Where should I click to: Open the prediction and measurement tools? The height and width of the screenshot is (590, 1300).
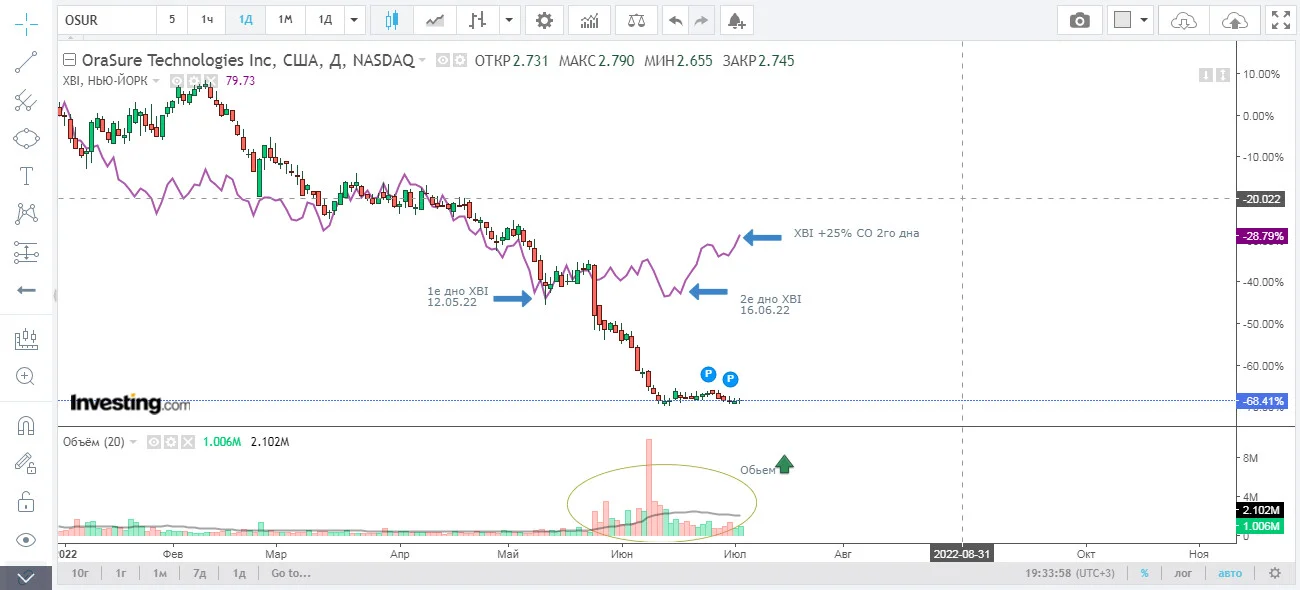click(26, 252)
